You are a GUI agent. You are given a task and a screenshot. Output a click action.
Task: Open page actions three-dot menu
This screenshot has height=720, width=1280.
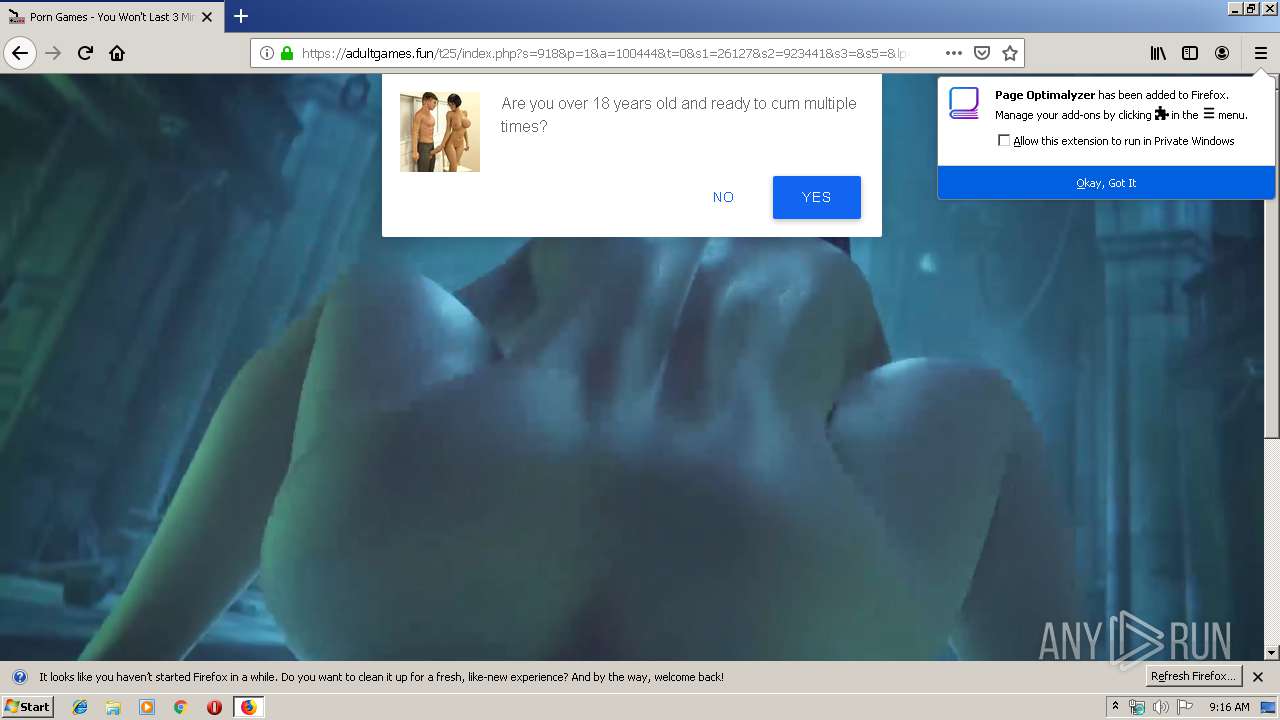[954, 53]
